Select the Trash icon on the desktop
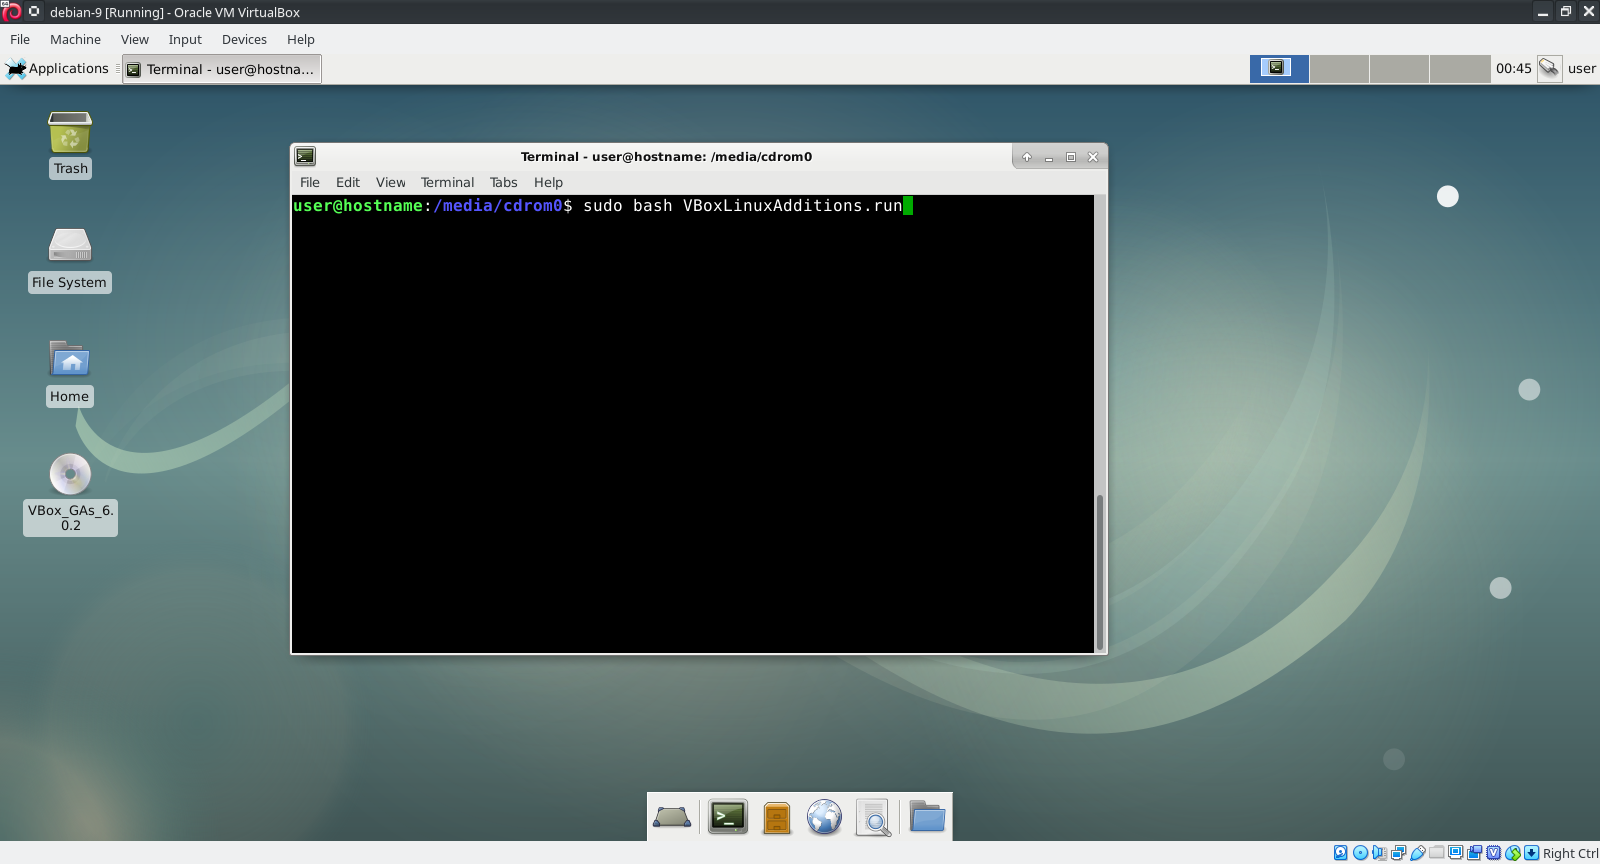This screenshot has width=1600, height=864. pyautogui.click(x=70, y=133)
